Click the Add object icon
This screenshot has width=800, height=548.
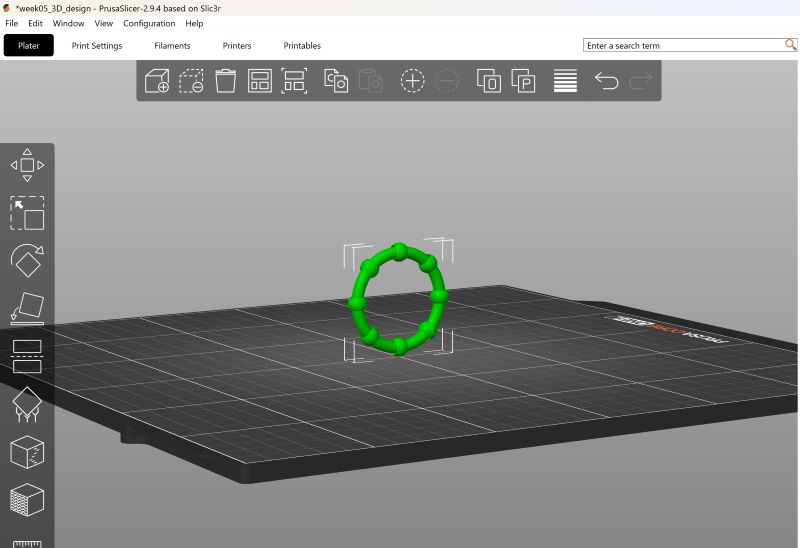(157, 81)
